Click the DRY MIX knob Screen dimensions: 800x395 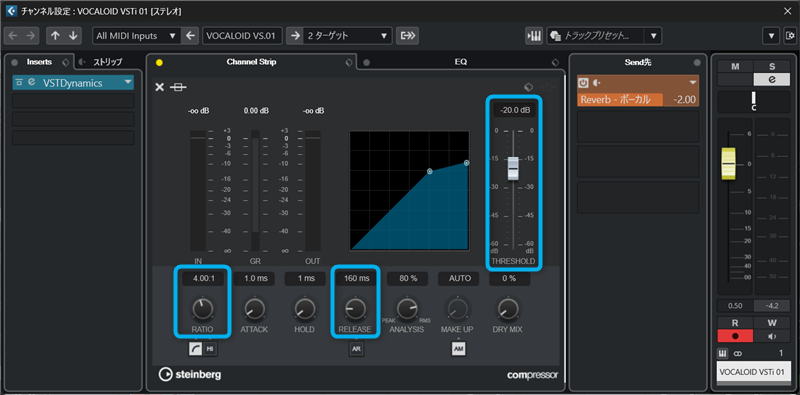(x=508, y=308)
